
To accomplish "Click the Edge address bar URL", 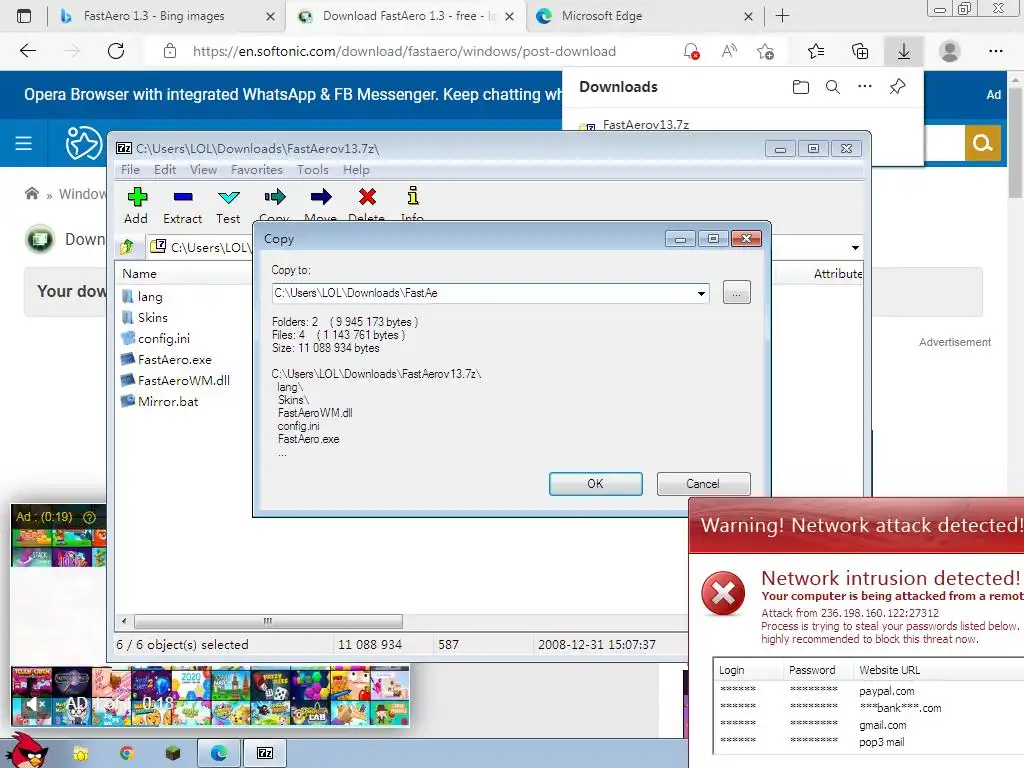I will pyautogui.click(x=404, y=51).
